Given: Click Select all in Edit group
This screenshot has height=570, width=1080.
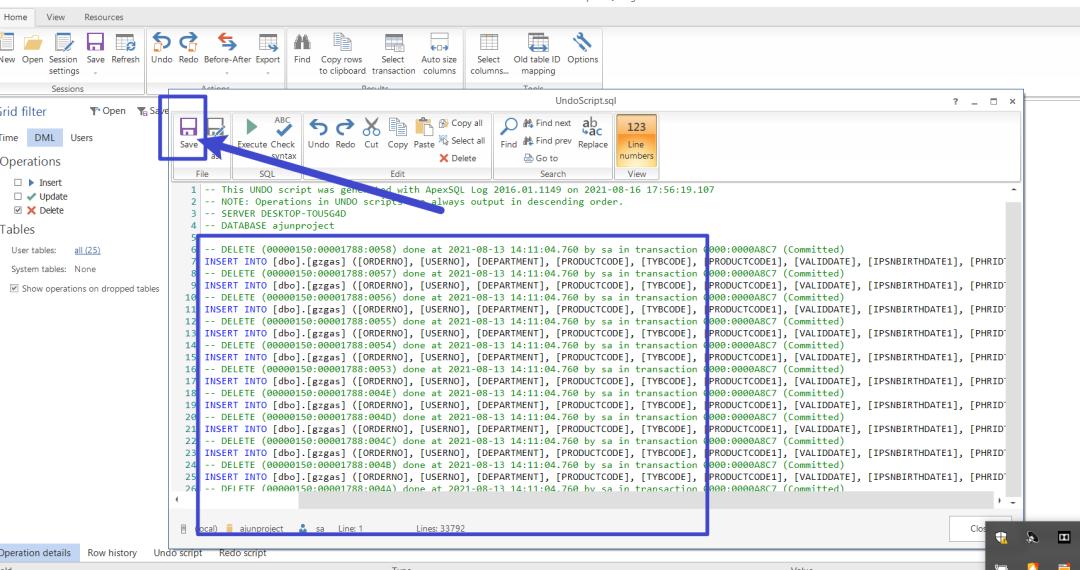Looking at the screenshot, I should (462, 140).
